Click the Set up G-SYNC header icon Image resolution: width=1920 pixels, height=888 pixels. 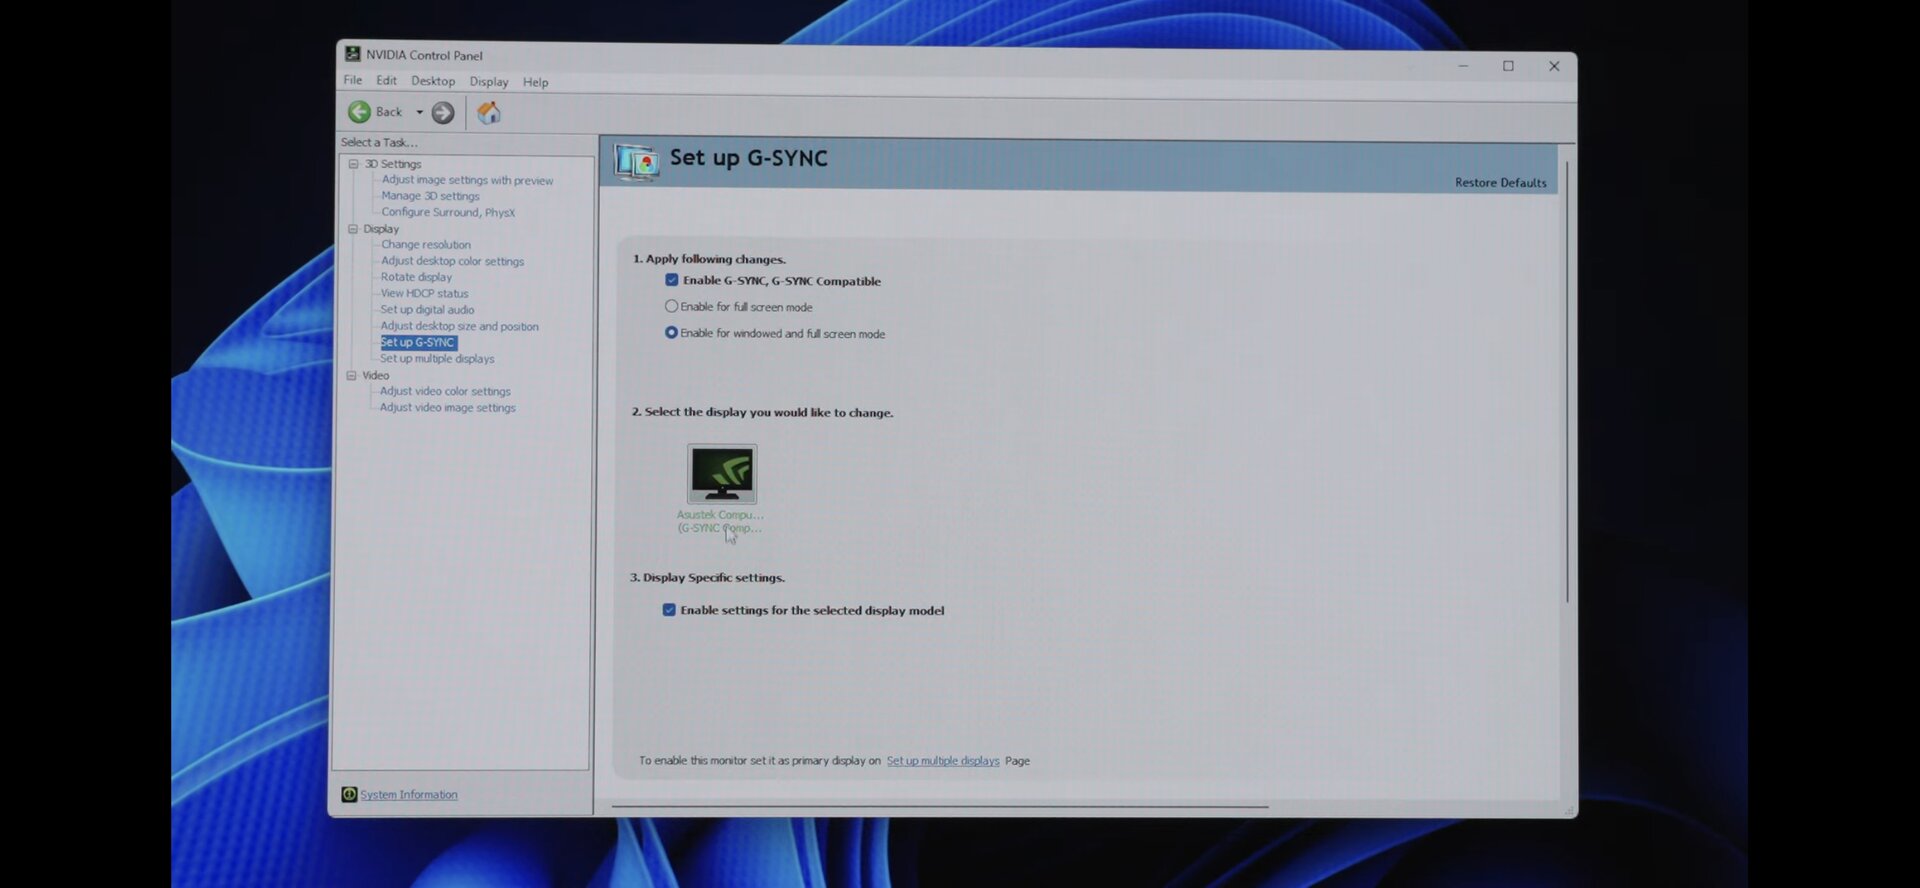pyautogui.click(x=637, y=161)
